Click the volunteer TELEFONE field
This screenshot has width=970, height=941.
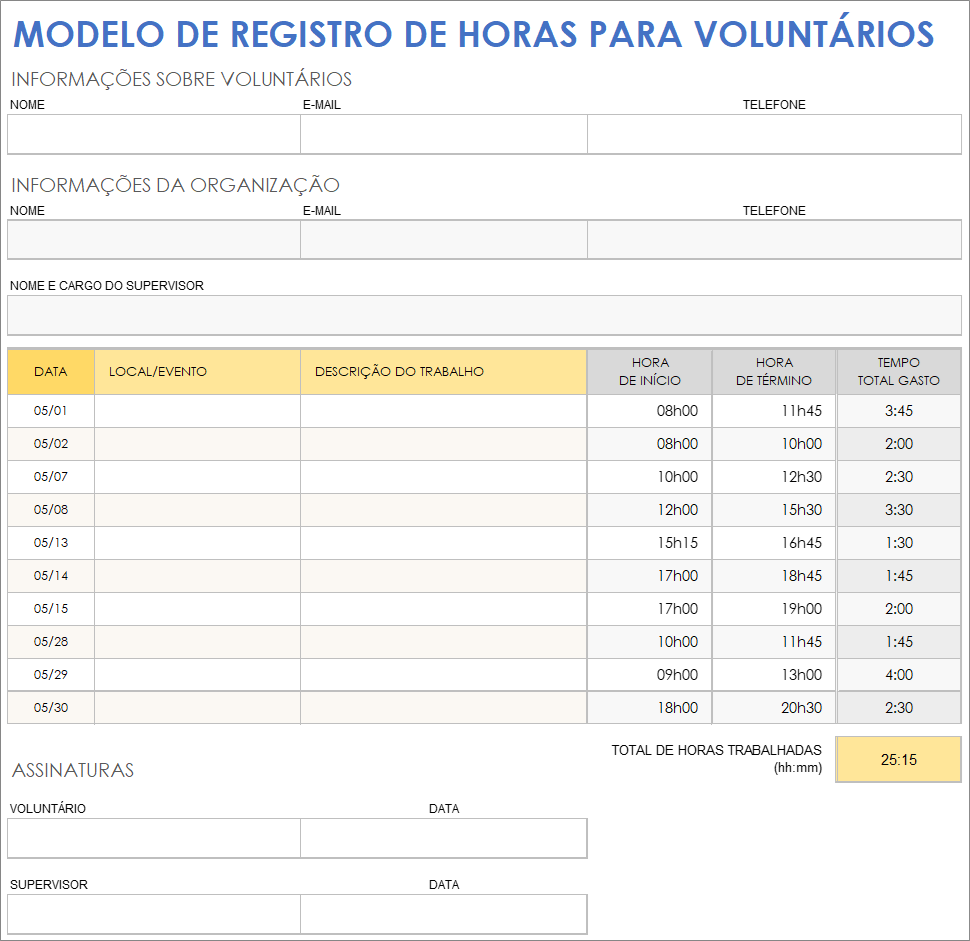coord(775,133)
